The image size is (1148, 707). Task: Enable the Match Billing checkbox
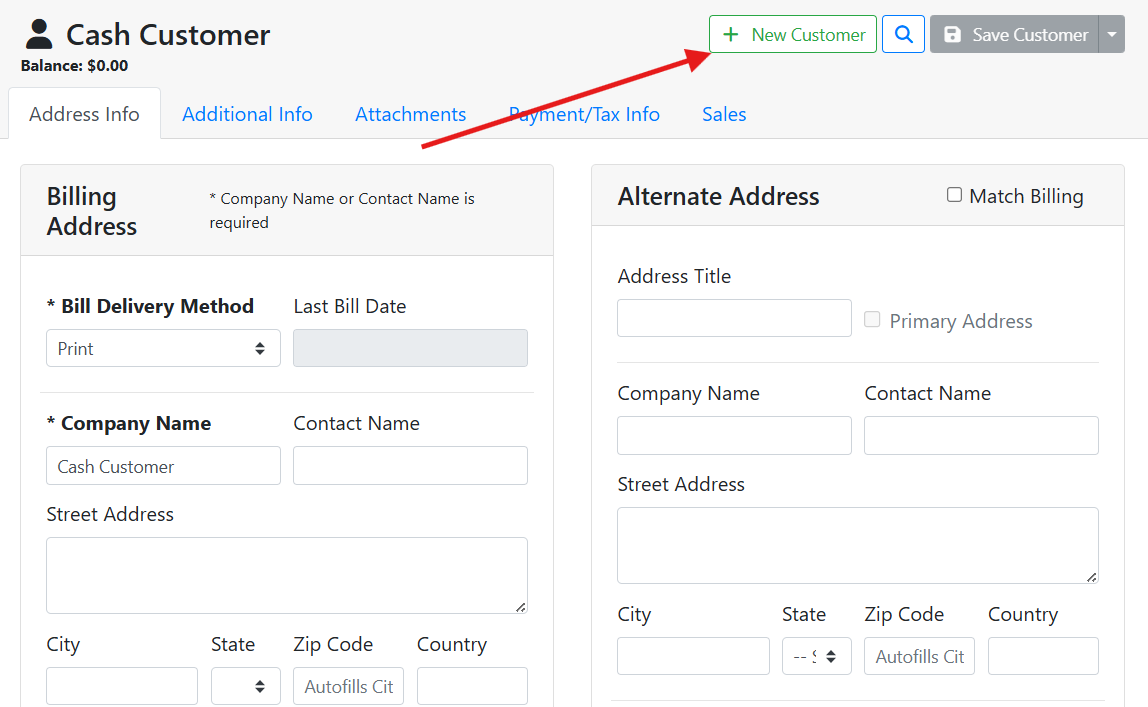click(x=954, y=195)
